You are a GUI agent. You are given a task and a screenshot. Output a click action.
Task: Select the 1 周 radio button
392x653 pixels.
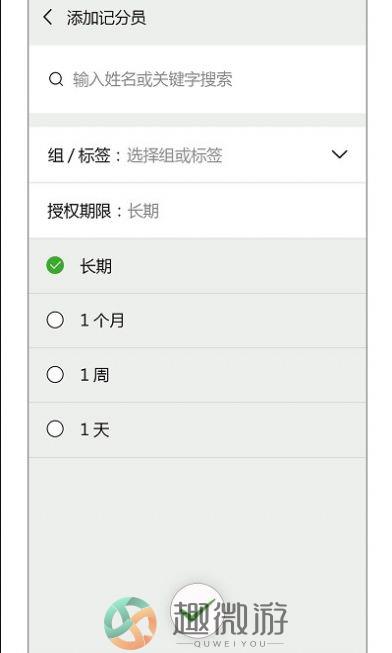[x=55, y=374]
